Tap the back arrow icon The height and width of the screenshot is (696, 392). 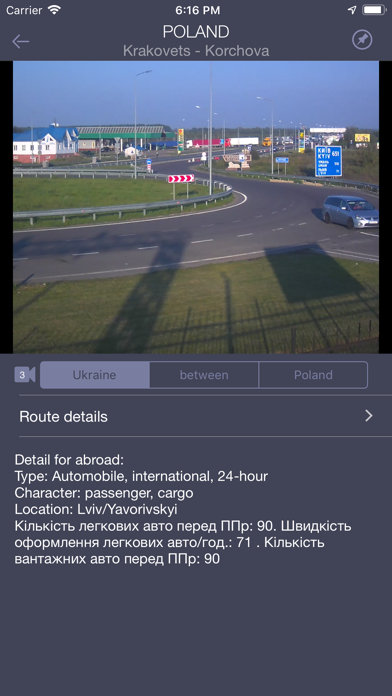point(20,41)
